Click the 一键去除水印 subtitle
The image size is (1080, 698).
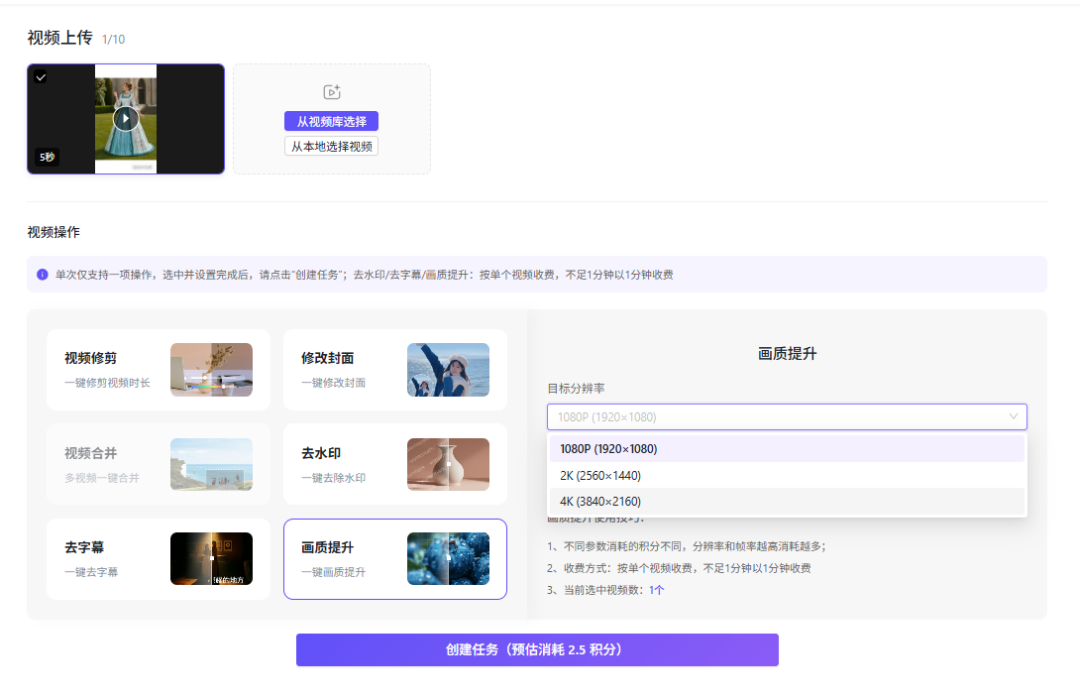pyautogui.click(x=333, y=478)
